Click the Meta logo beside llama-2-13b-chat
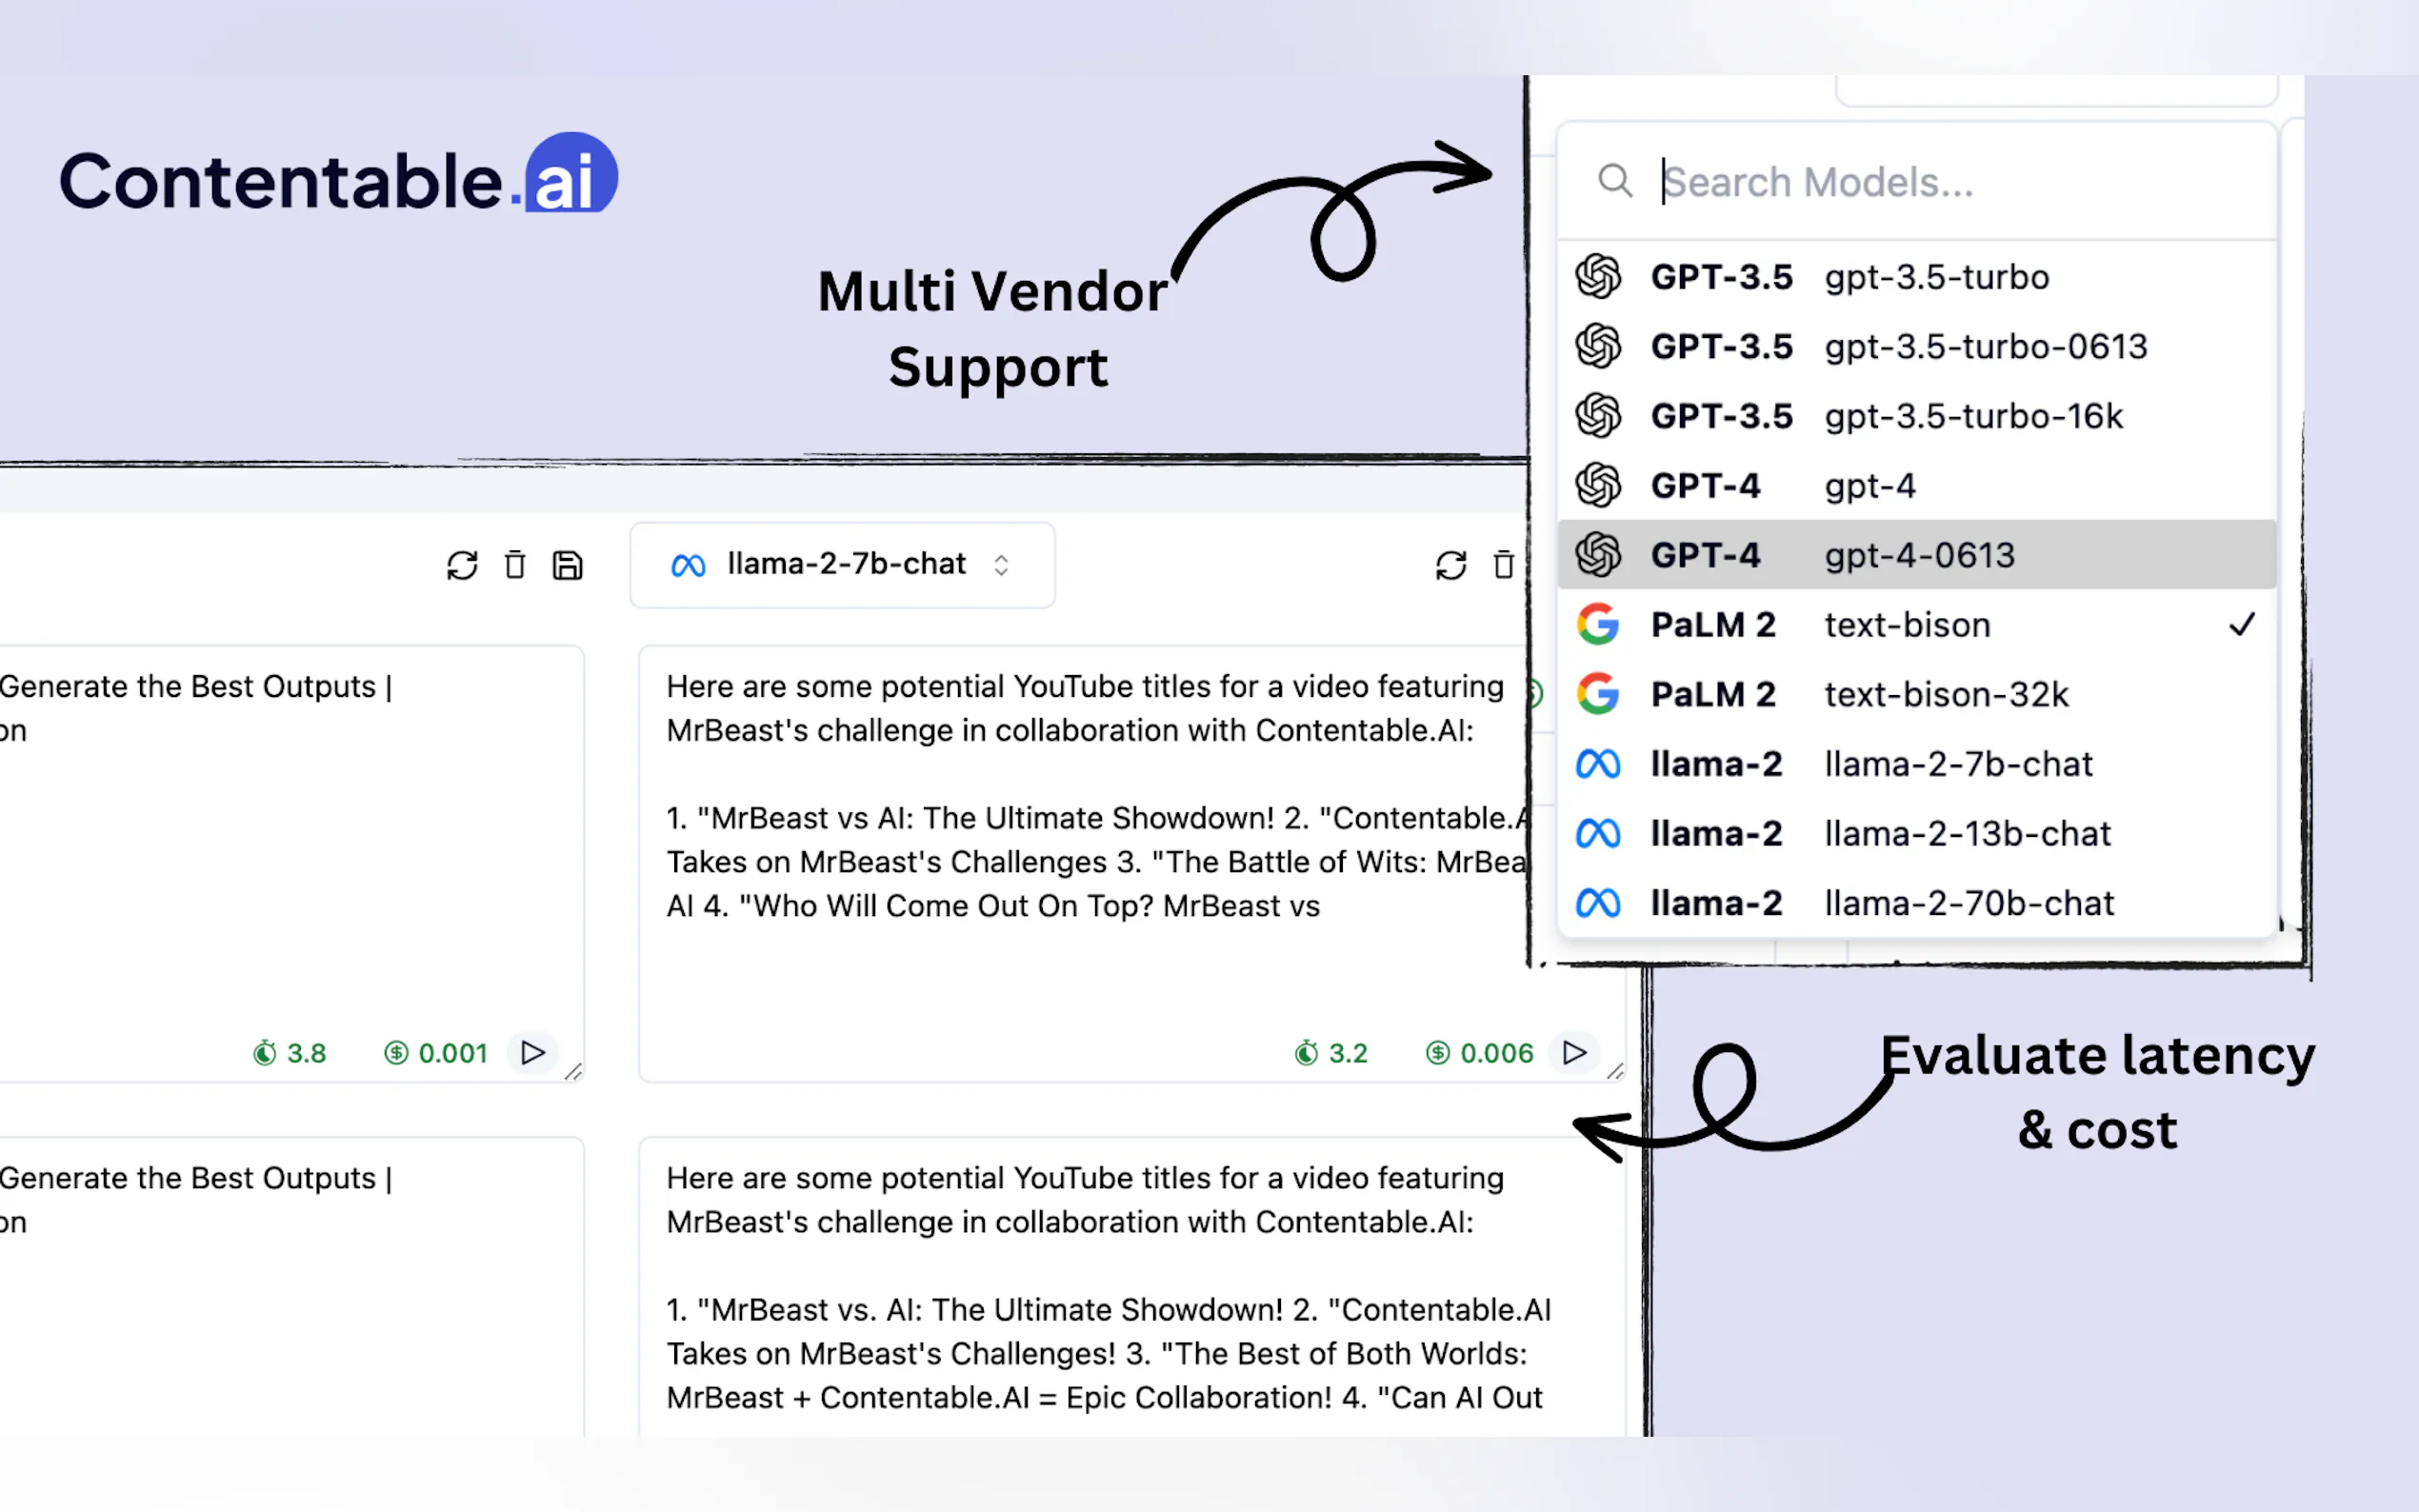 1597,833
